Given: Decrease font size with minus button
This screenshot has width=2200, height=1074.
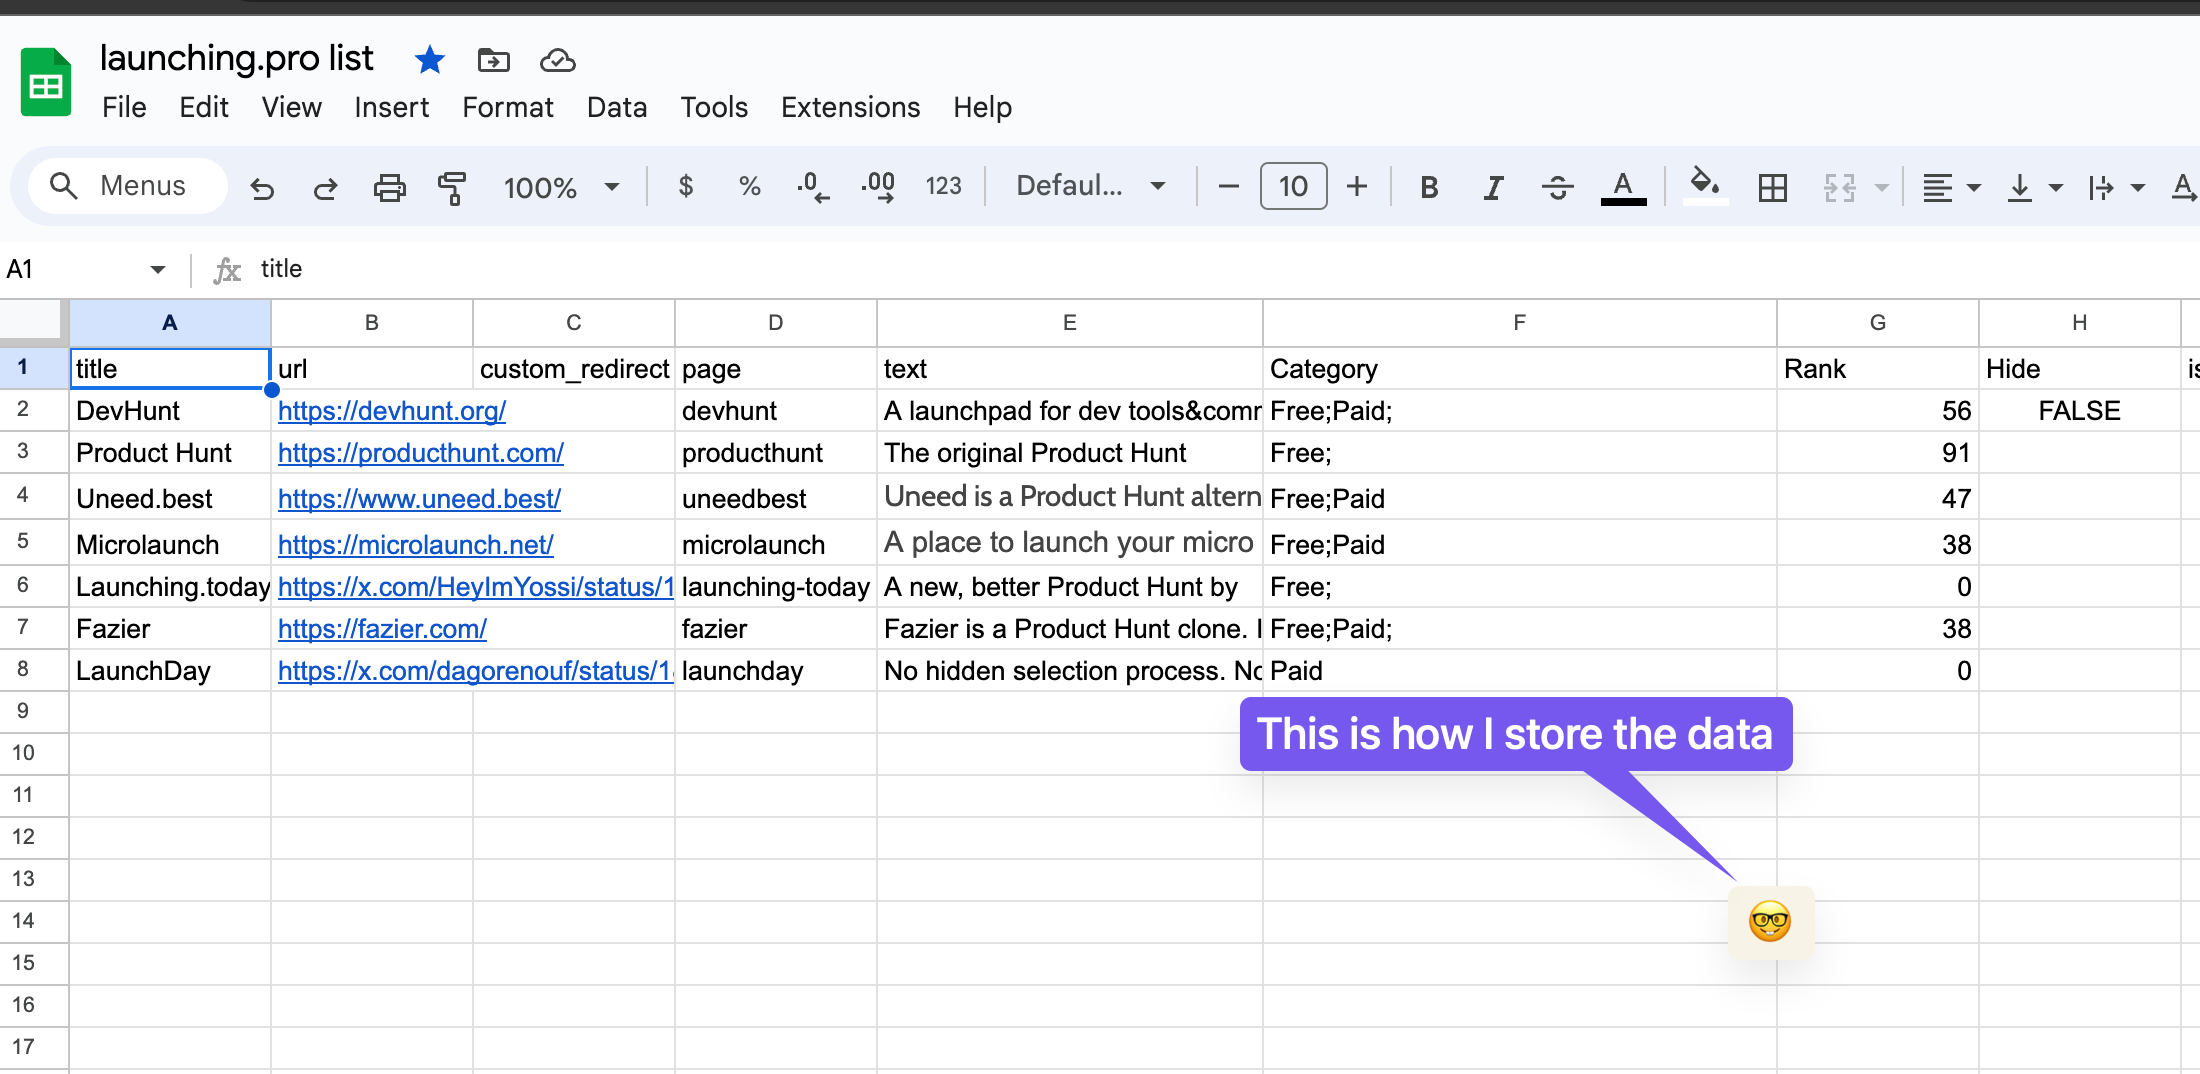Looking at the screenshot, I should click(1229, 186).
